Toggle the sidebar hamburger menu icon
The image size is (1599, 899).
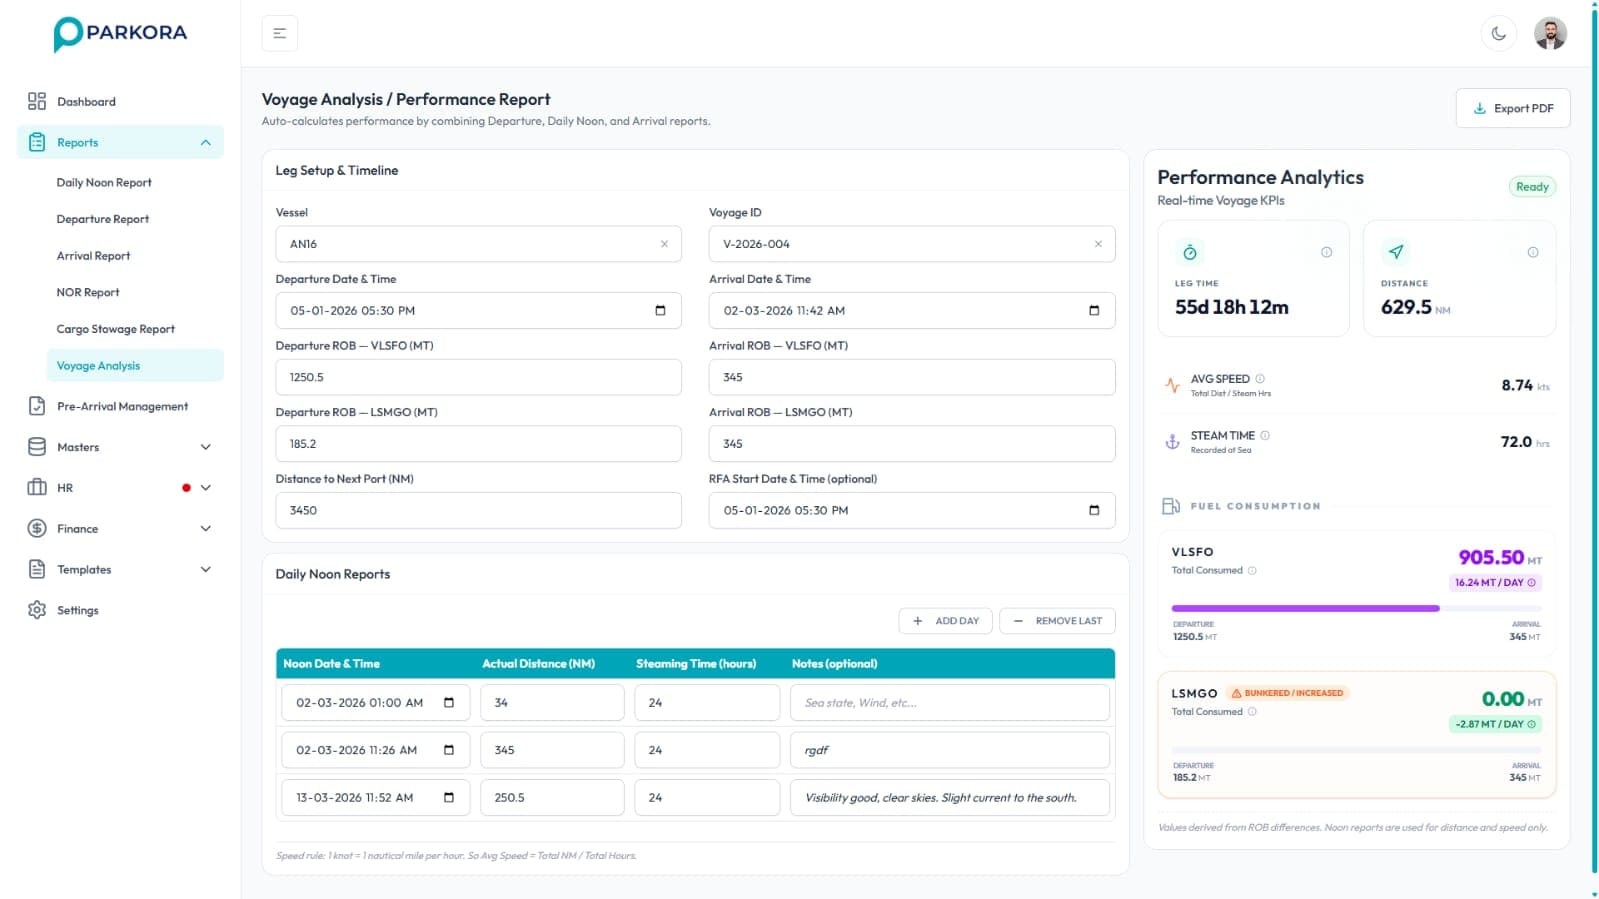(x=280, y=33)
